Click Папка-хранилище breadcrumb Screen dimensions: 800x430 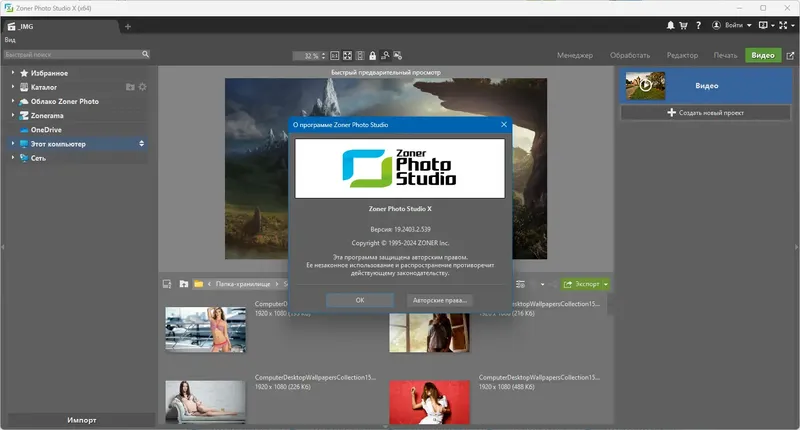click(243, 284)
